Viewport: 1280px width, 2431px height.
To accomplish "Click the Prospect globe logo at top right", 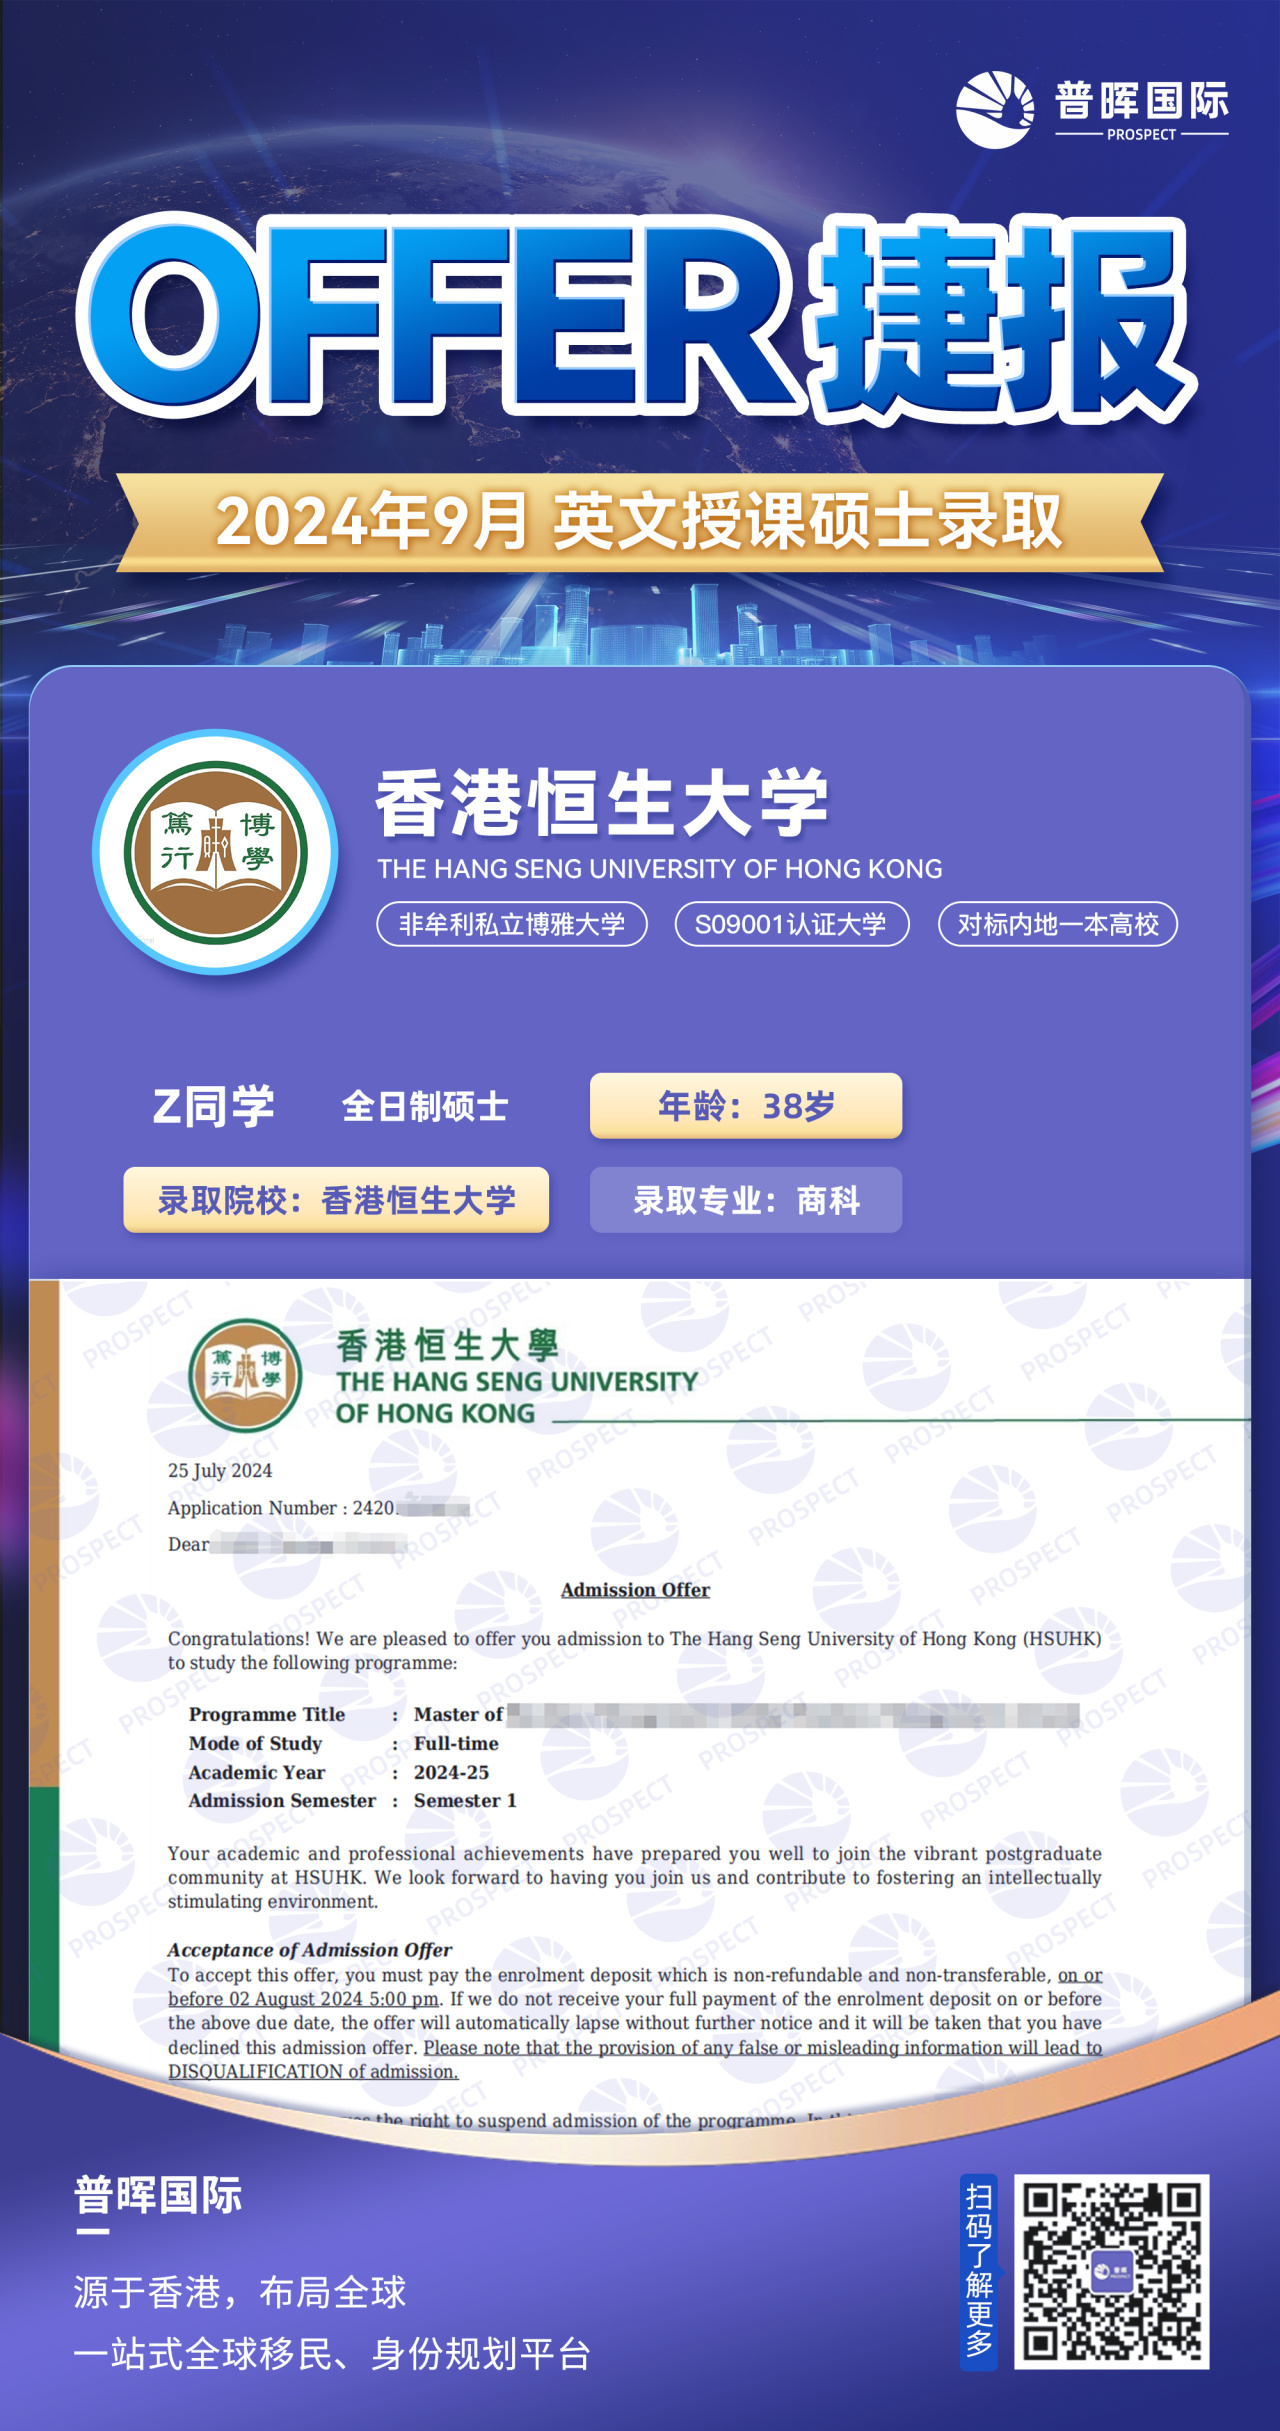I will tap(994, 109).
